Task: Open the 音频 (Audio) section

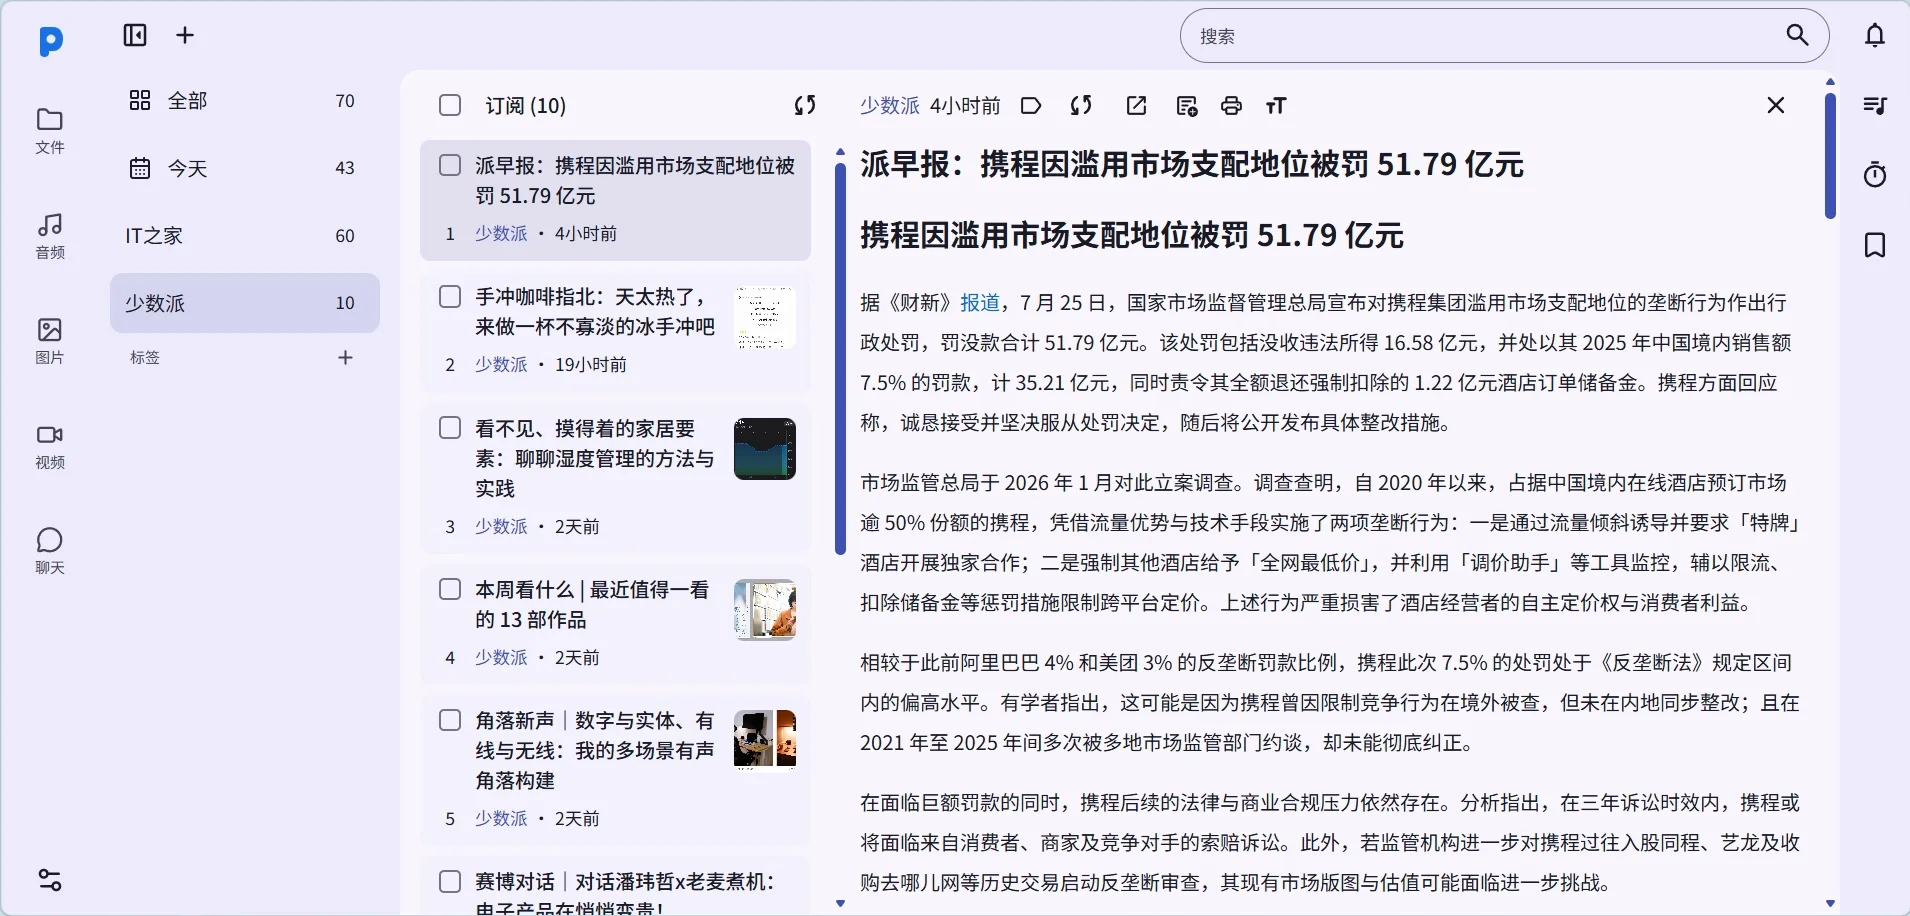Action: (x=50, y=236)
